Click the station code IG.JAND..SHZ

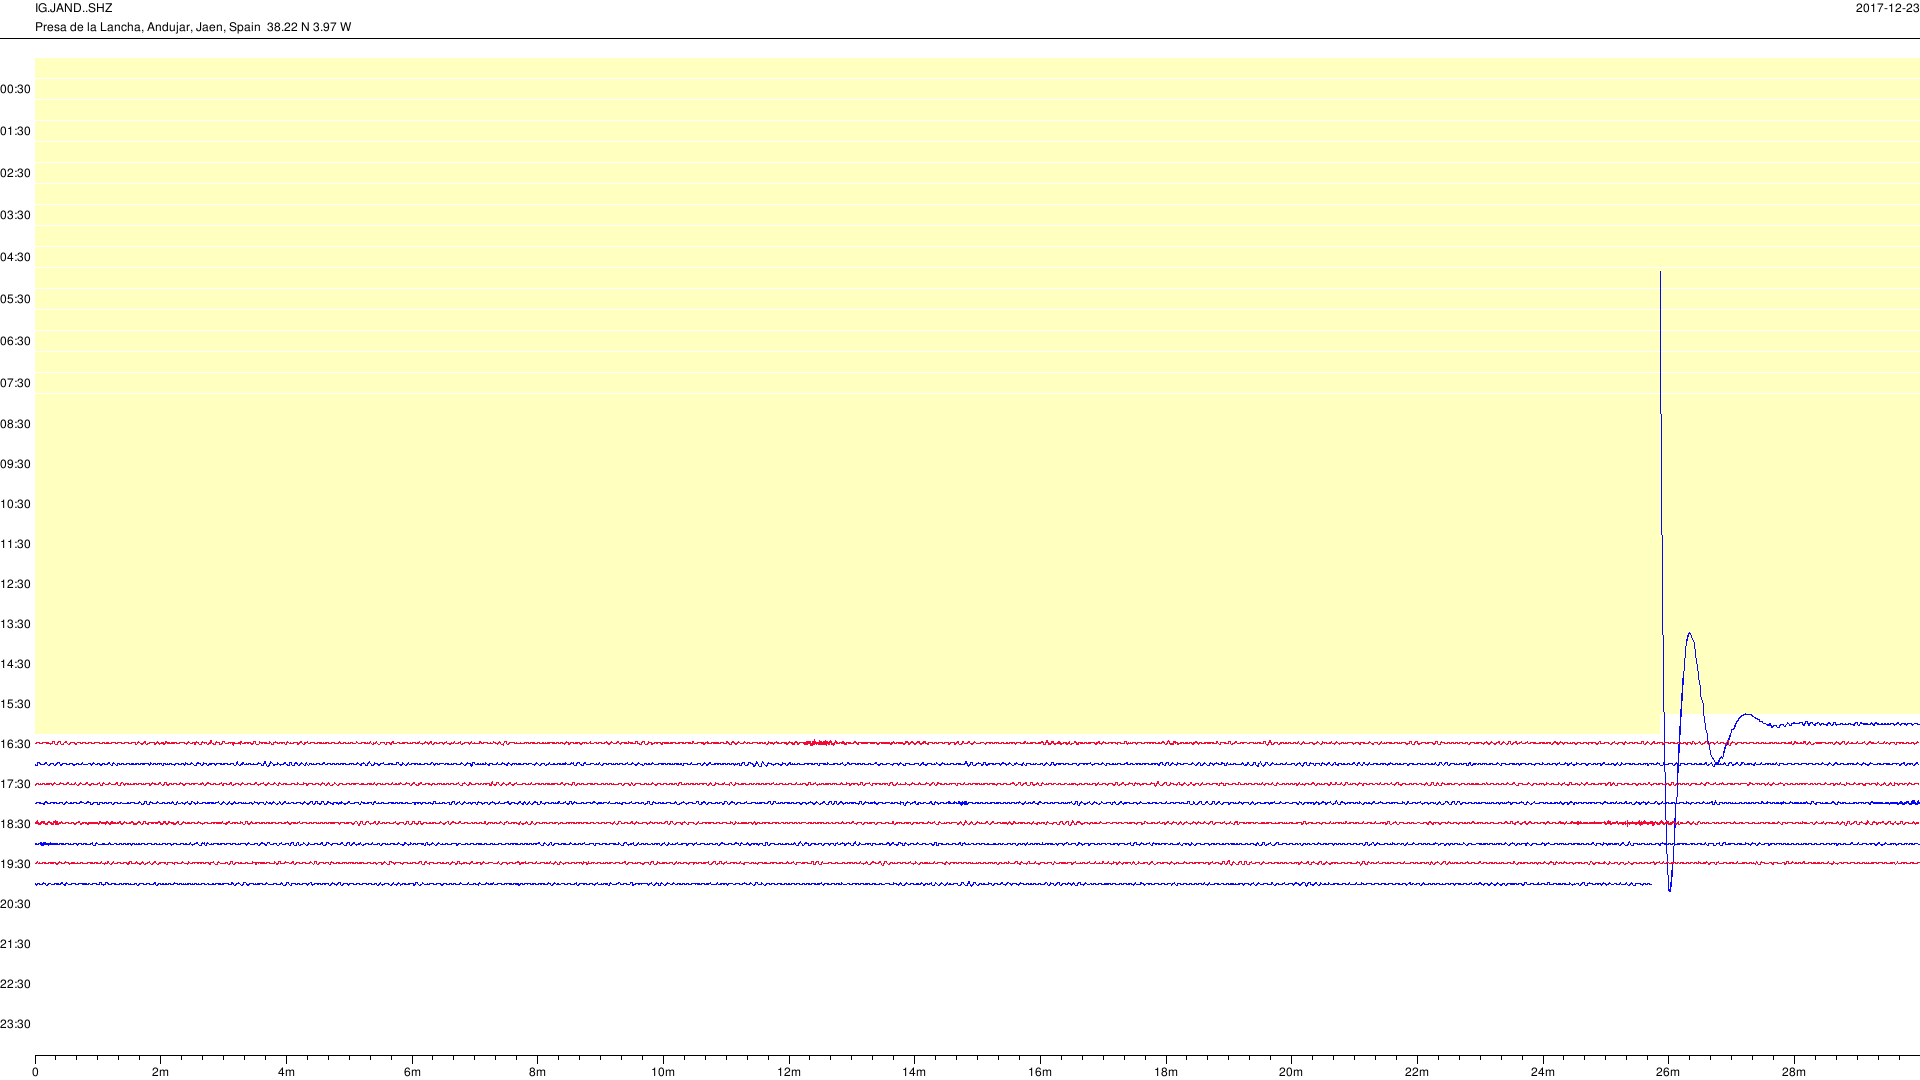[x=73, y=8]
